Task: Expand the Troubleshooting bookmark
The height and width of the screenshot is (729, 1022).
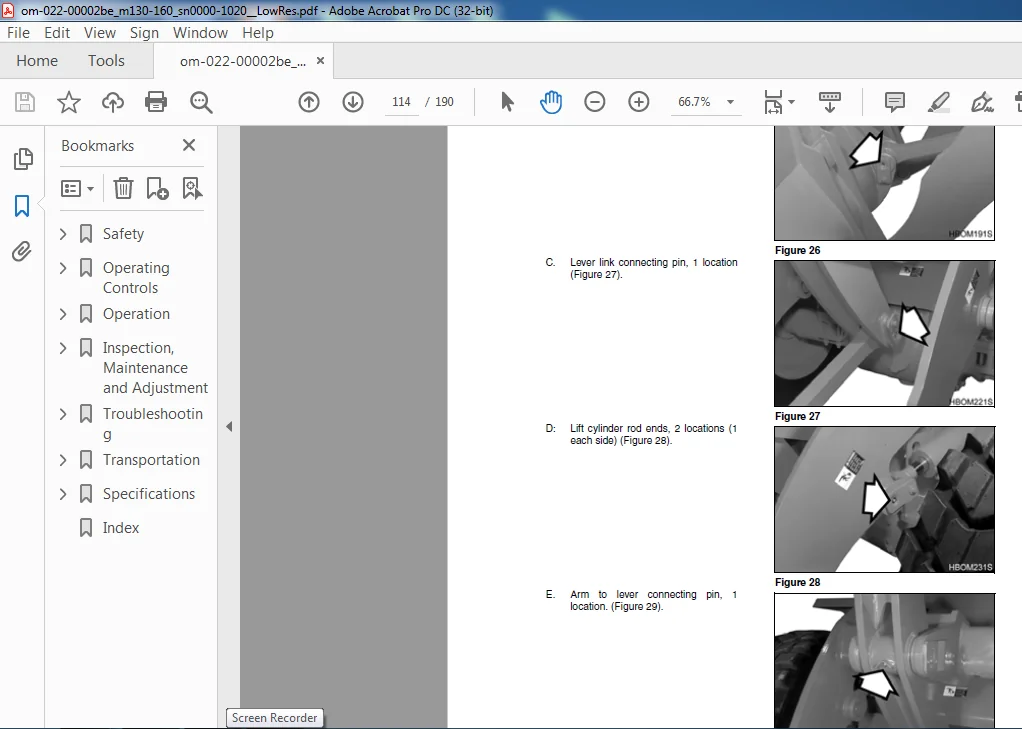Action: pos(63,414)
